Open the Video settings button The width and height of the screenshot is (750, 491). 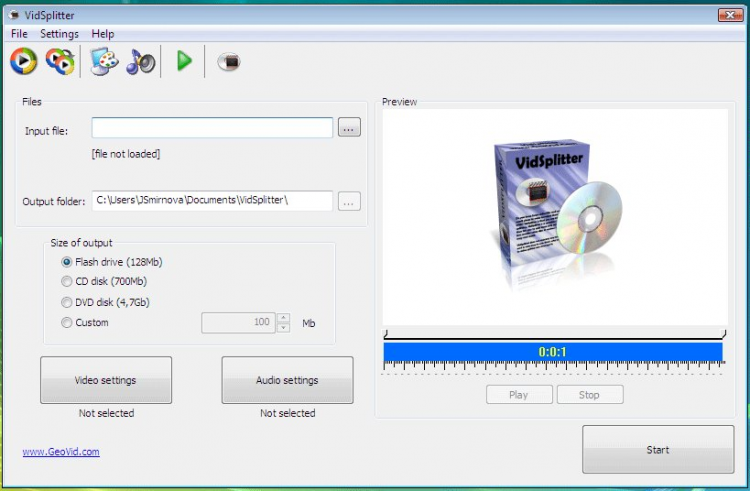click(106, 380)
